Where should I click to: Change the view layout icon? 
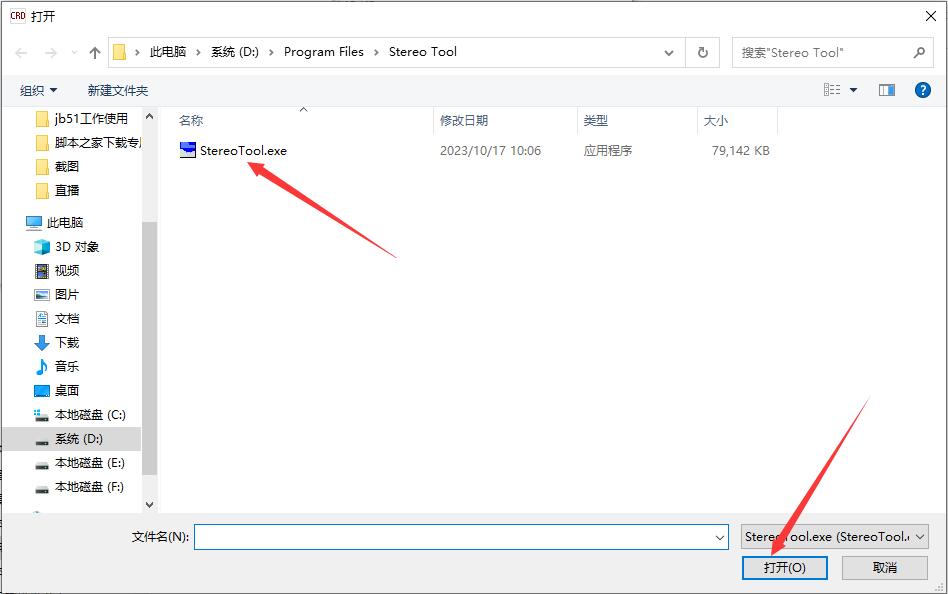coord(832,90)
